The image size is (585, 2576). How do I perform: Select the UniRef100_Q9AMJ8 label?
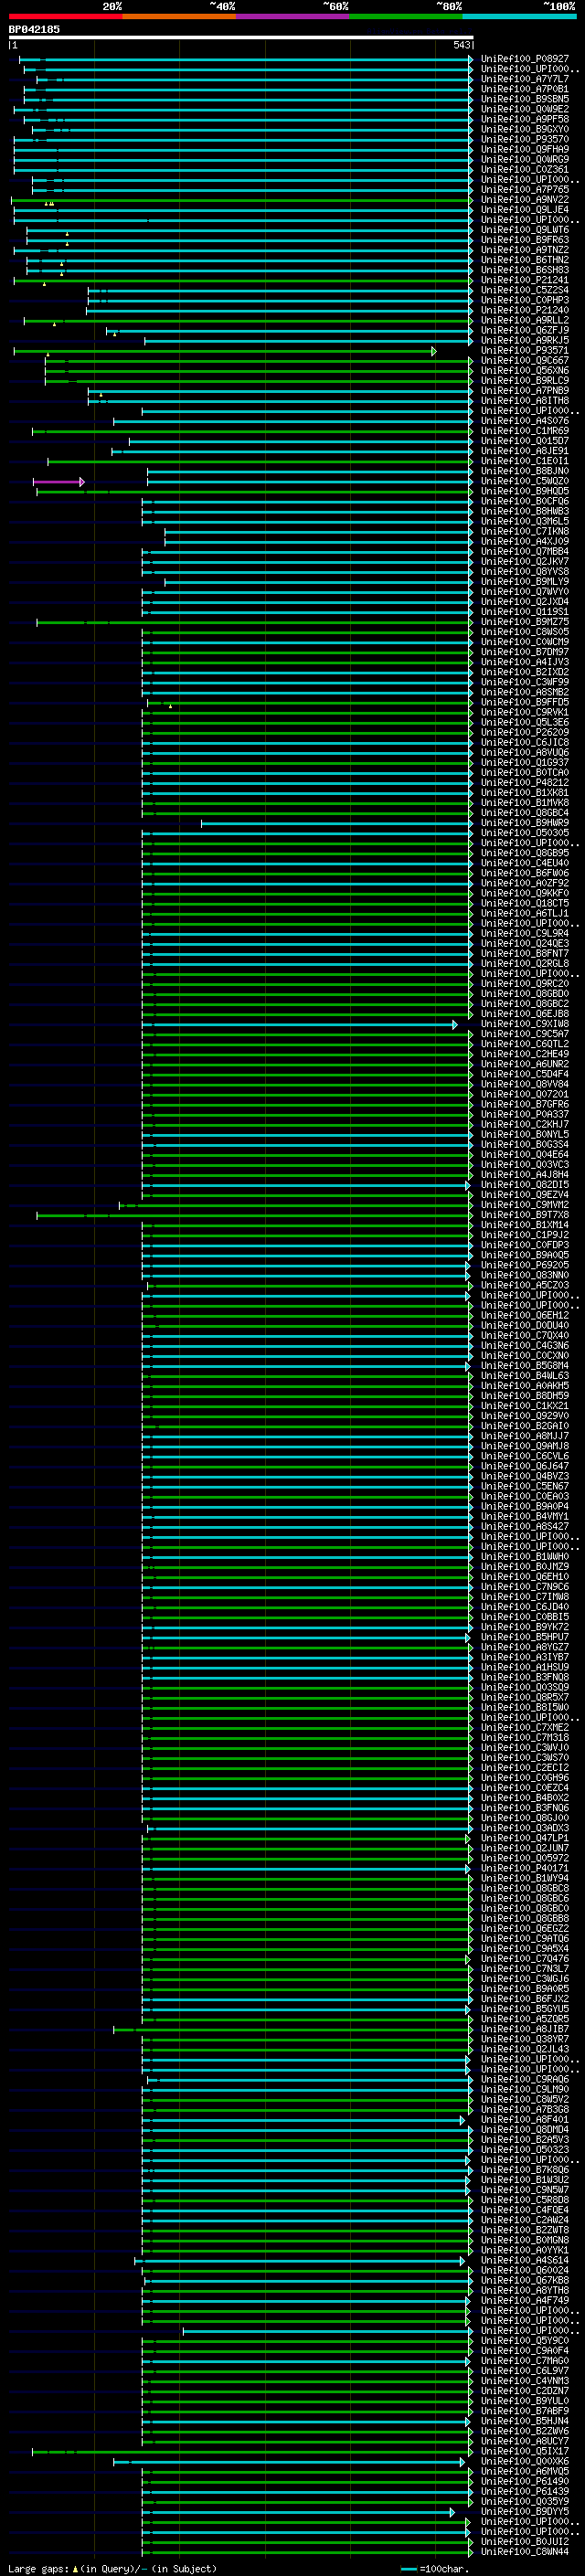pyautogui.click(x=525, y=1446)
